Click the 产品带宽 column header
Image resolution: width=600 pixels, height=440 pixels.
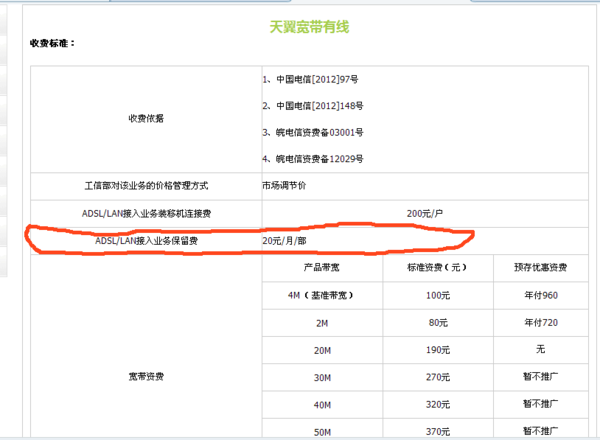coord(322,267)
